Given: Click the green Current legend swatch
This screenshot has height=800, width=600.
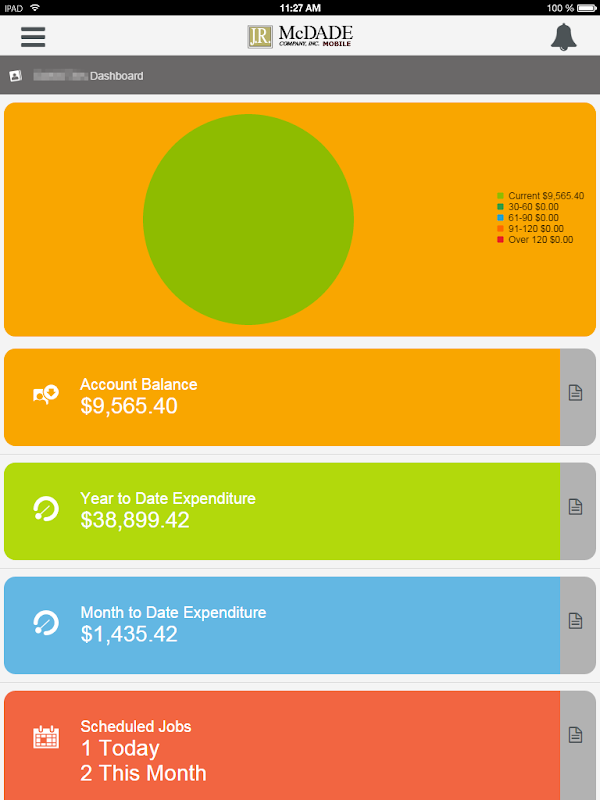Looking at the screenshot, I should click(x=501, y=196).
